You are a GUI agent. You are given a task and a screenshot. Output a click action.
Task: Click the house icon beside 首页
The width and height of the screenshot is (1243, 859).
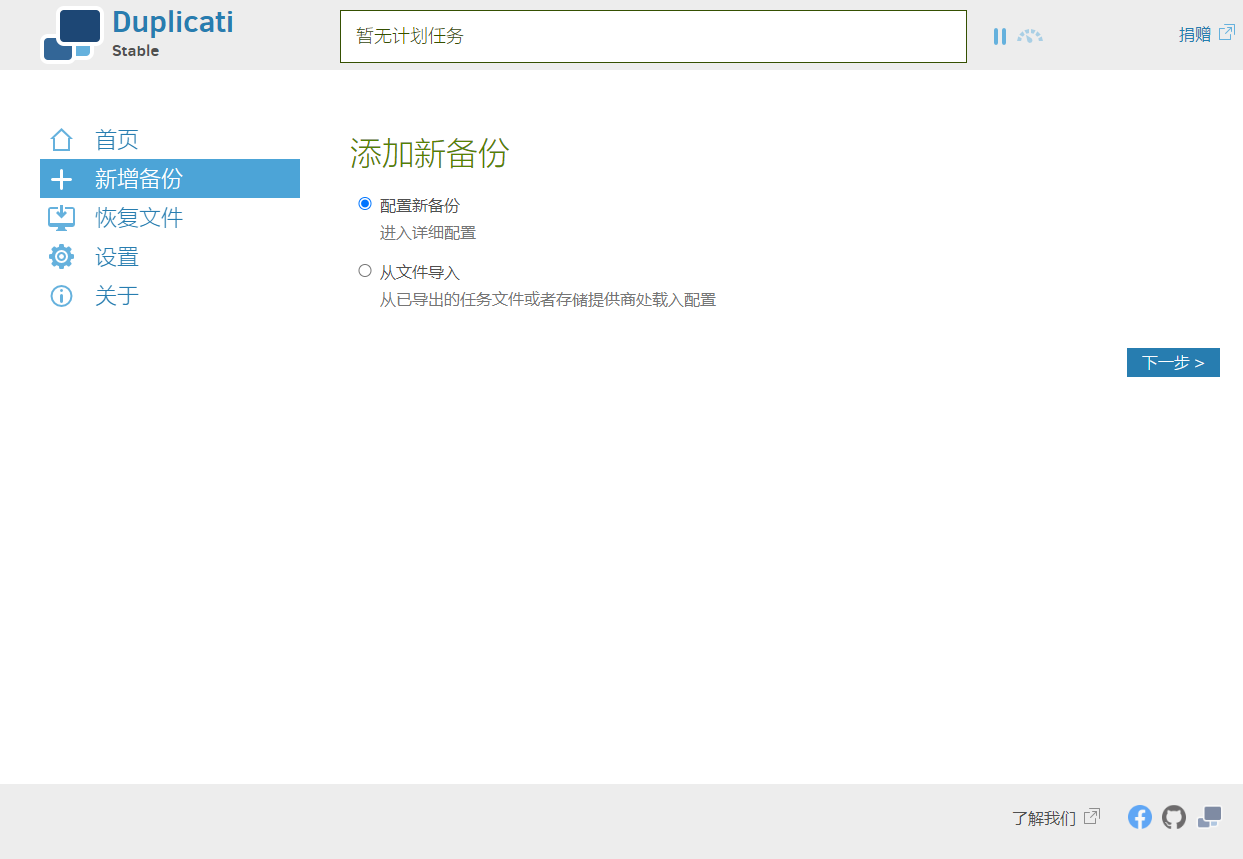tap(62, 140)
